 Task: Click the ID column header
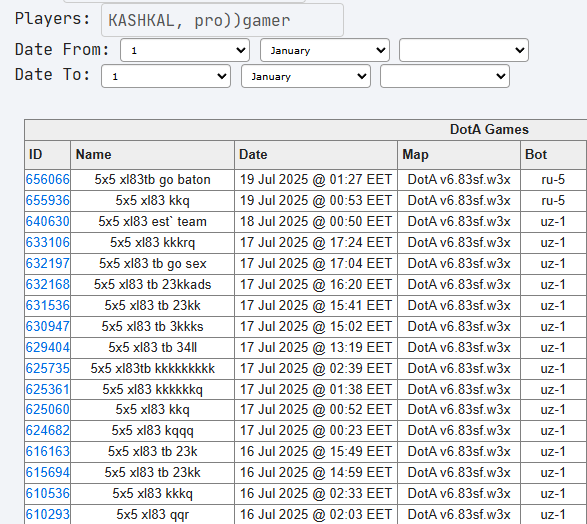click(x=48, y=155)
